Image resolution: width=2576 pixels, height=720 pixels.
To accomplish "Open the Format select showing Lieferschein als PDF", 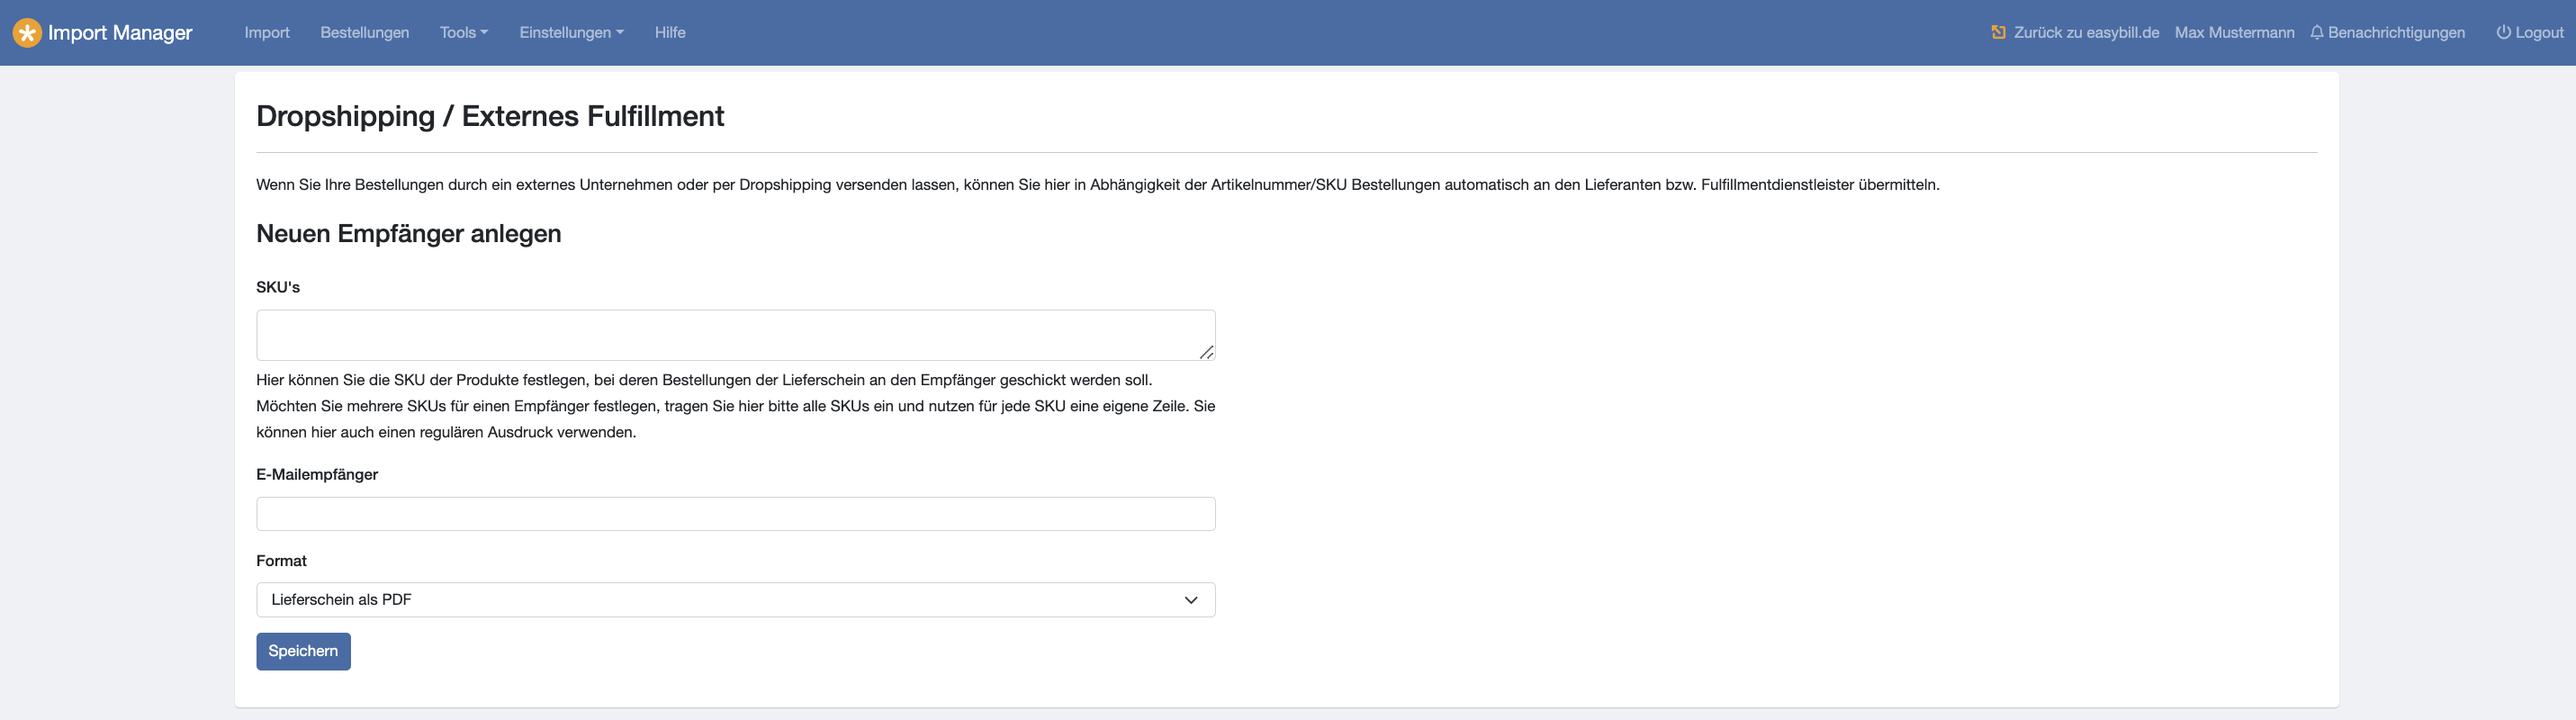I will click(x=720, y=600).
